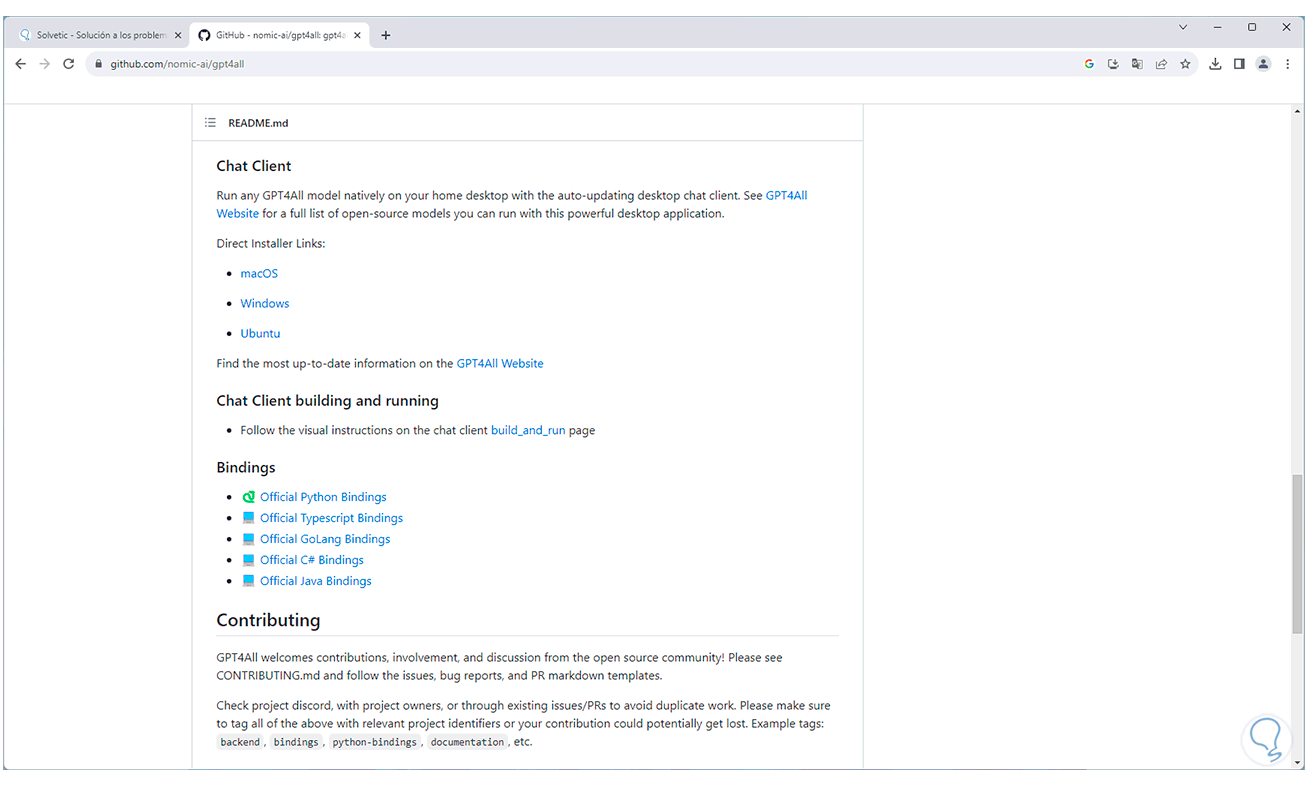The width and height of the screenshot is (1308, 786).
Task: Bookmark this page with the star icon
Action: [1185, 64]
